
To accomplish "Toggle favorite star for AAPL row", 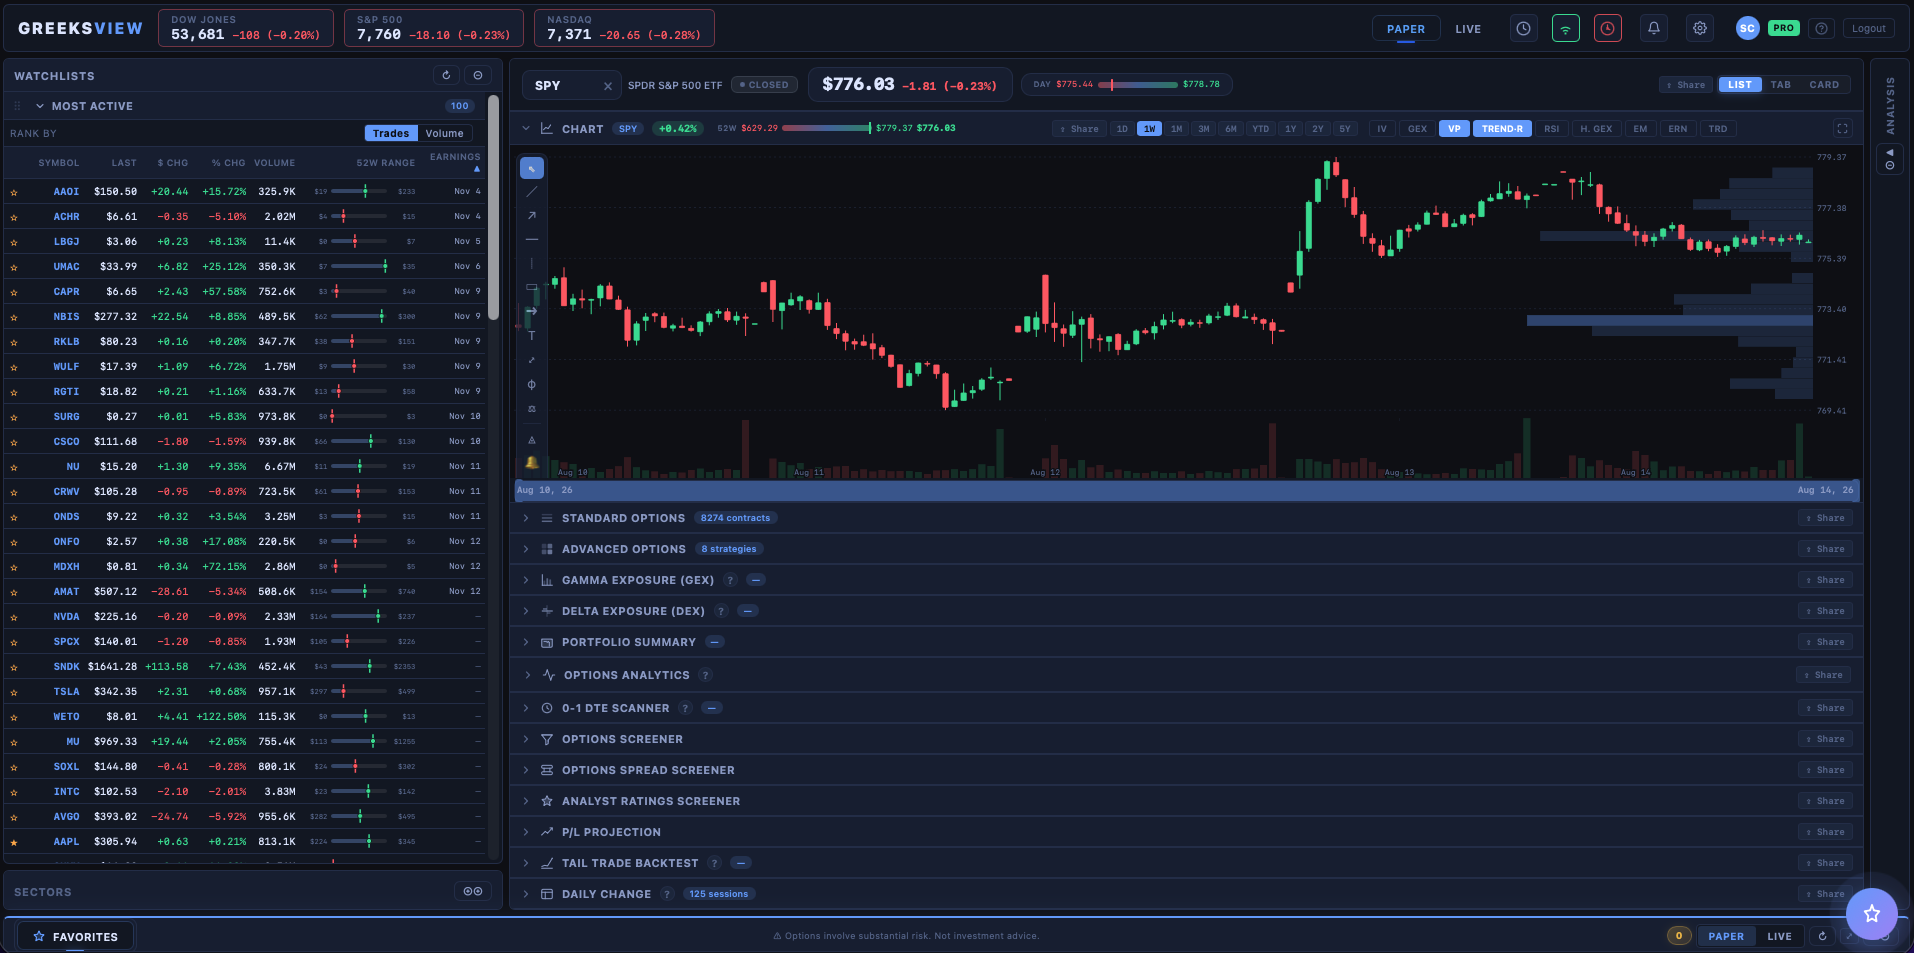I will pyautogui.click(x=14, y=842).
